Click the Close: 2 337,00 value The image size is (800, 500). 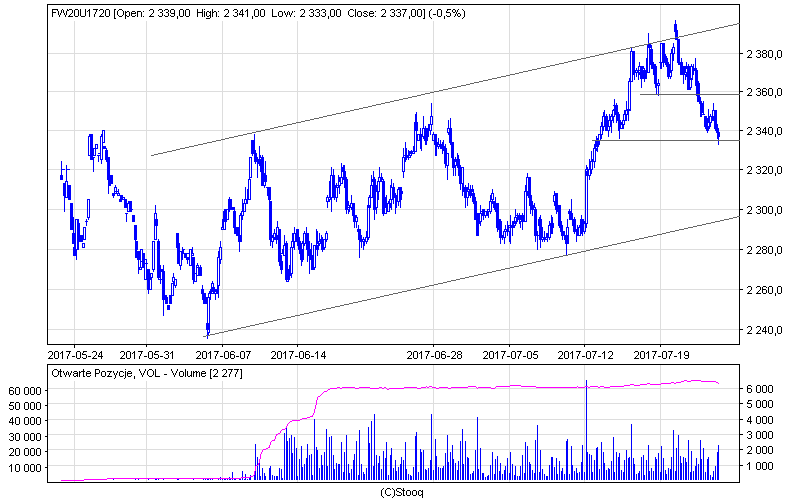(x=385, y=14)
